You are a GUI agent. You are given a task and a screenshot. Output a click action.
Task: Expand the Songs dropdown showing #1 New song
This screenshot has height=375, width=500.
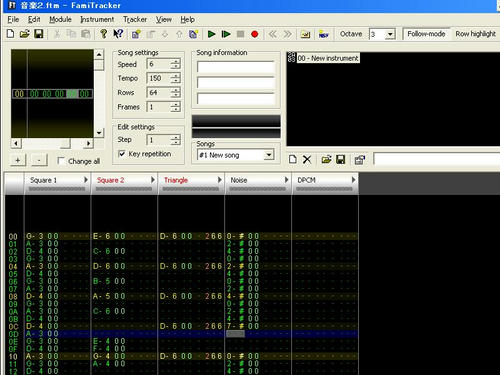click(269, 155)
